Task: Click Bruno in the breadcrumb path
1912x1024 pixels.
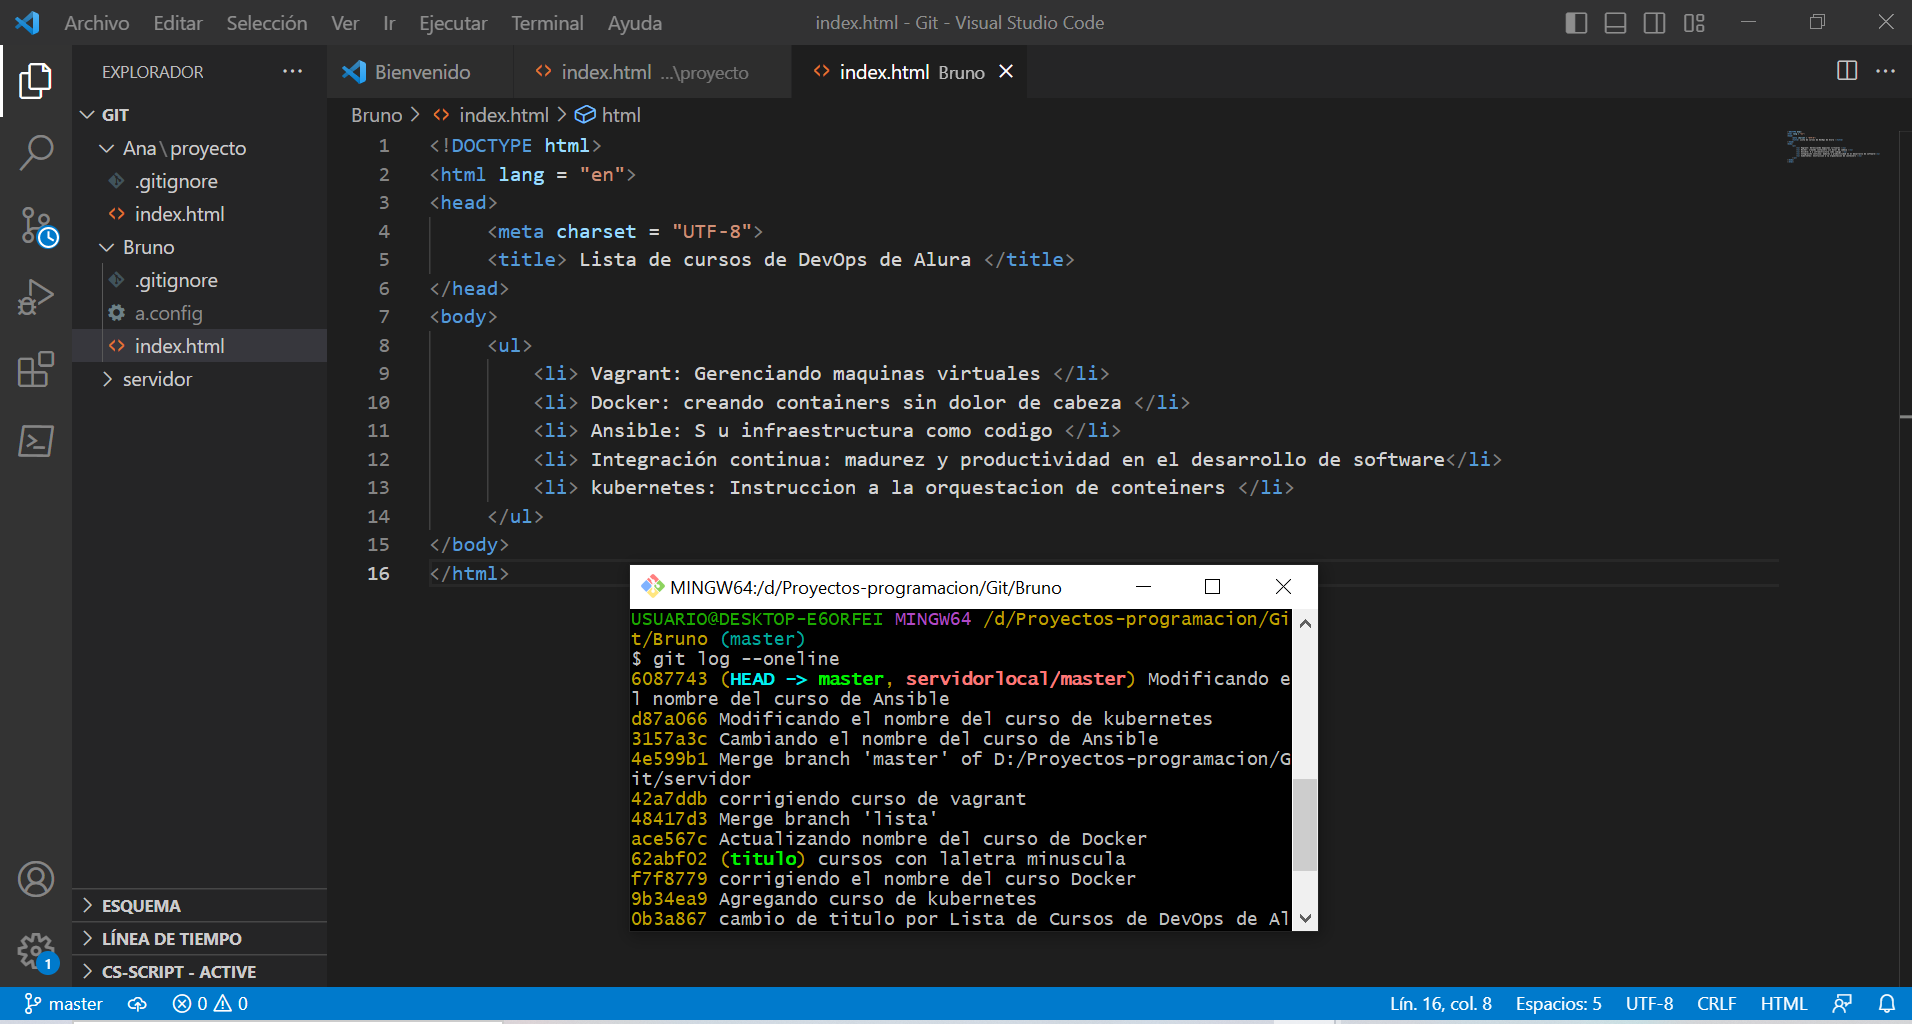Action: (376, 115)
